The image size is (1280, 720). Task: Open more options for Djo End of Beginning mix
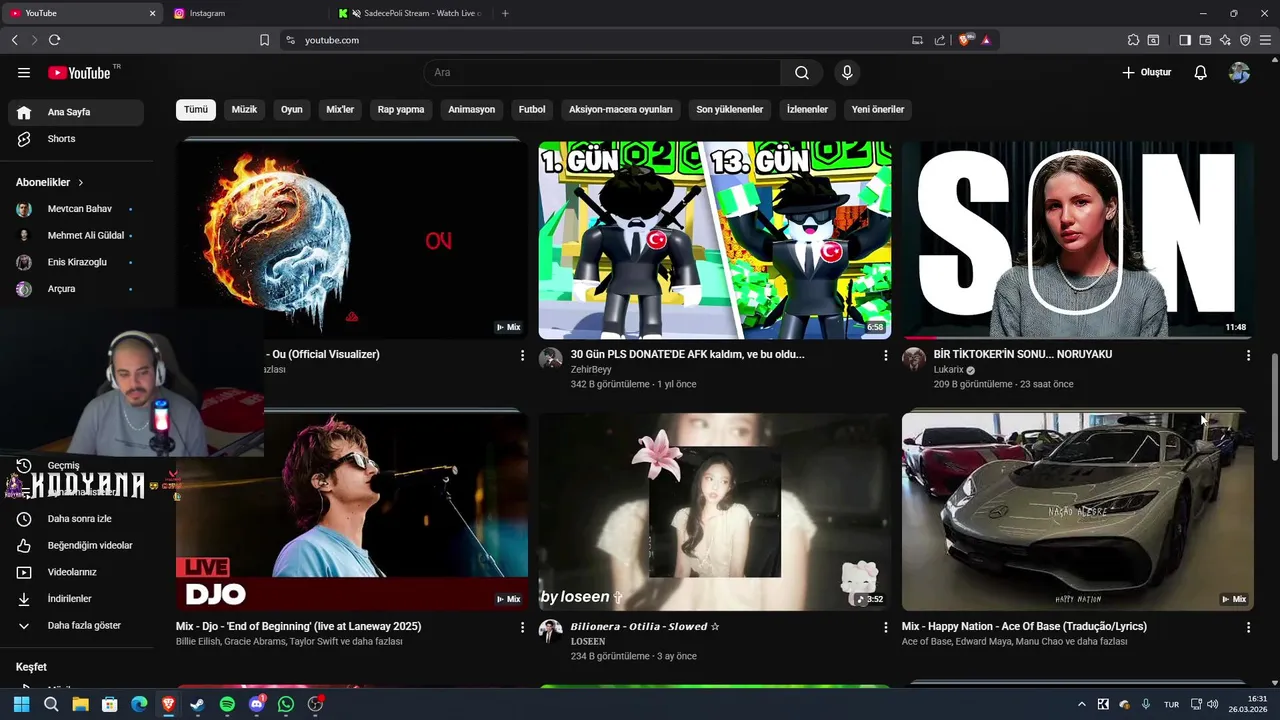(x=522, y=627)
